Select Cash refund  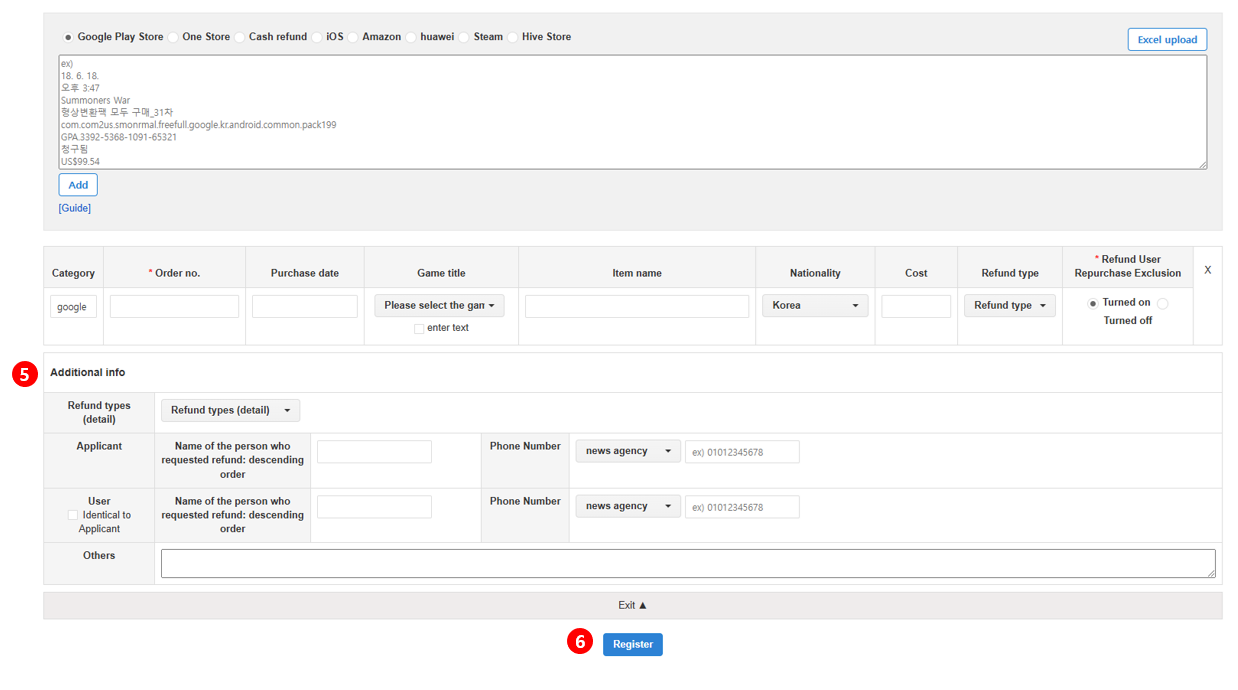coord(239,36)
